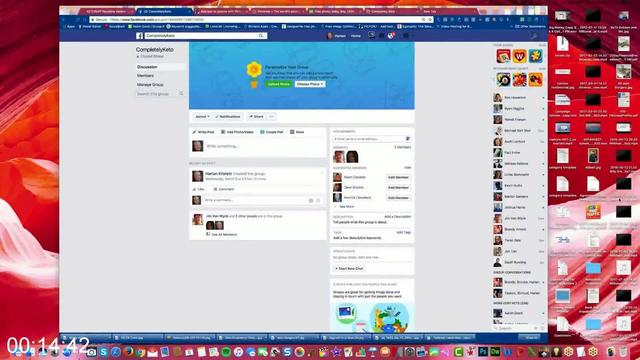Click See All Members link
The width and height of the screenshot is (640, 360).
click(224, 235)
